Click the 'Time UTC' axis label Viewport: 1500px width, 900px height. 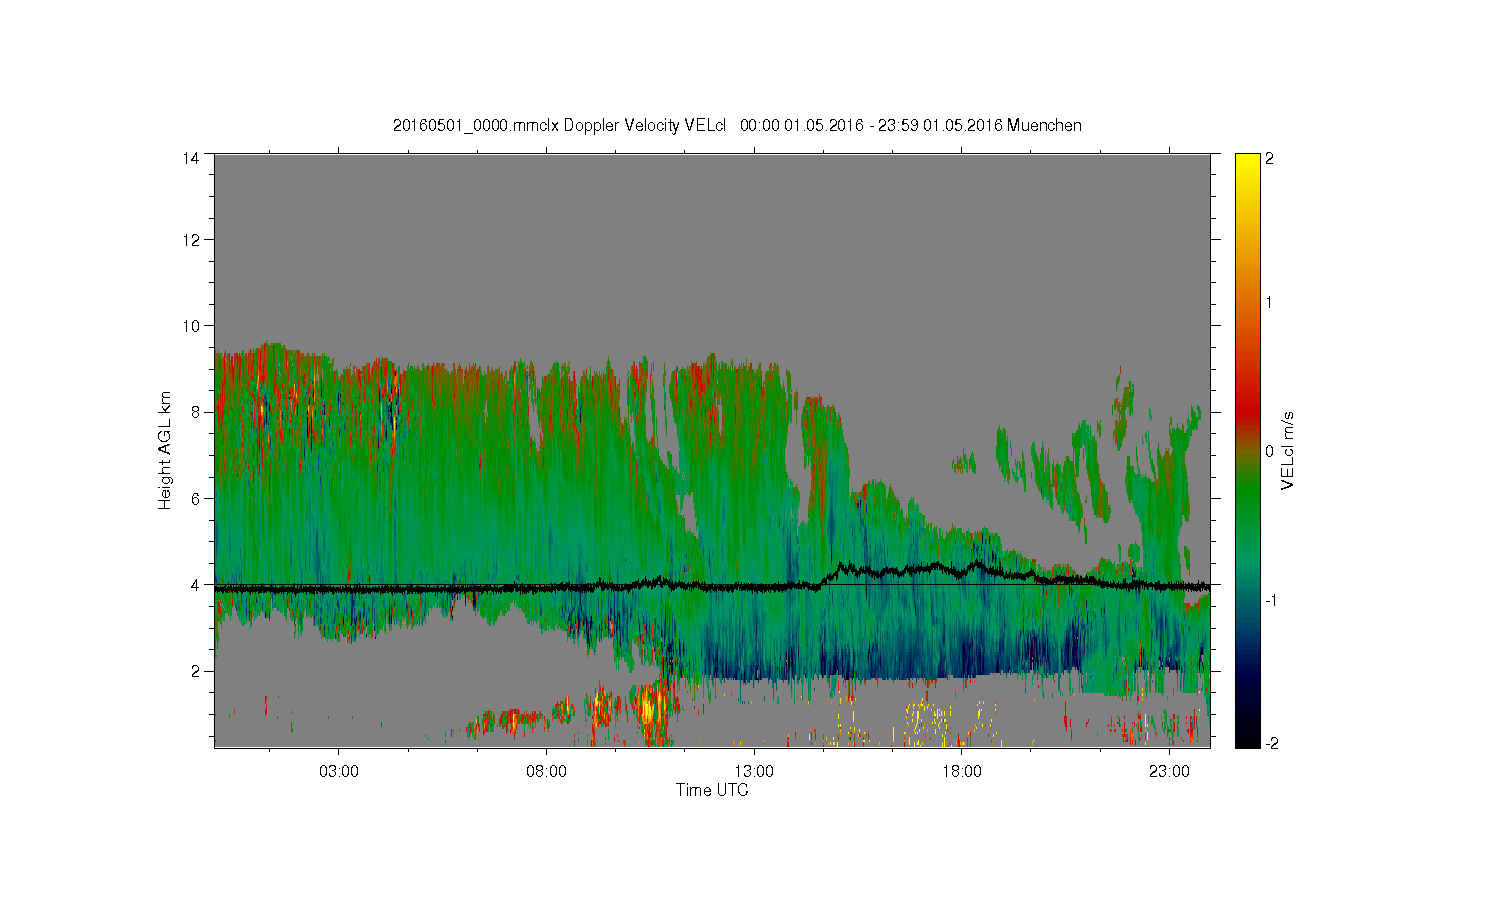(x=712, y=790)
